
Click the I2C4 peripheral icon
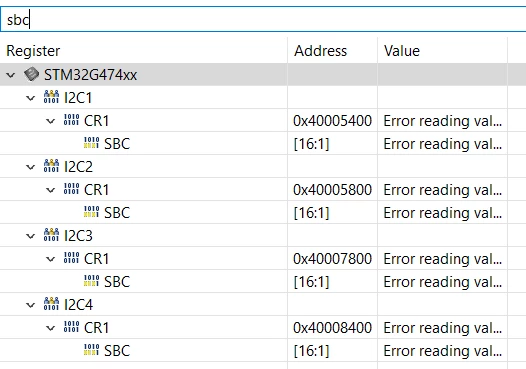51,304
